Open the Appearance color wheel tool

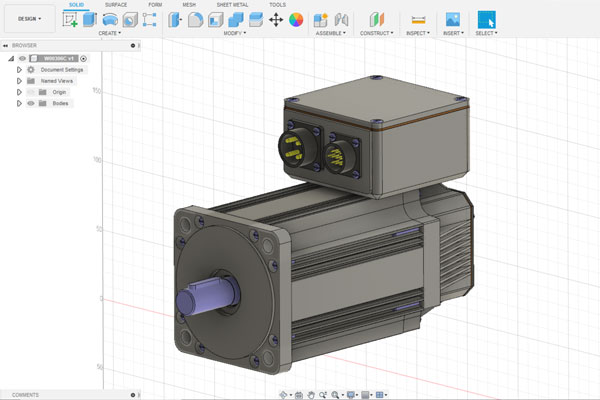[296, 20]
